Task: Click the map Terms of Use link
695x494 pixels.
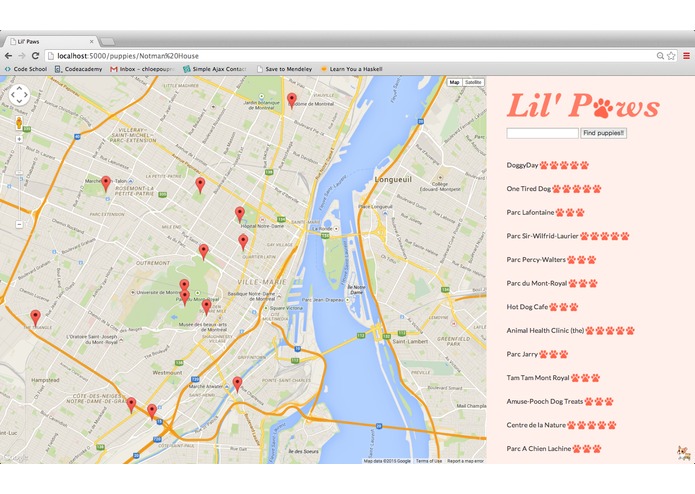Action: point(429,461)
